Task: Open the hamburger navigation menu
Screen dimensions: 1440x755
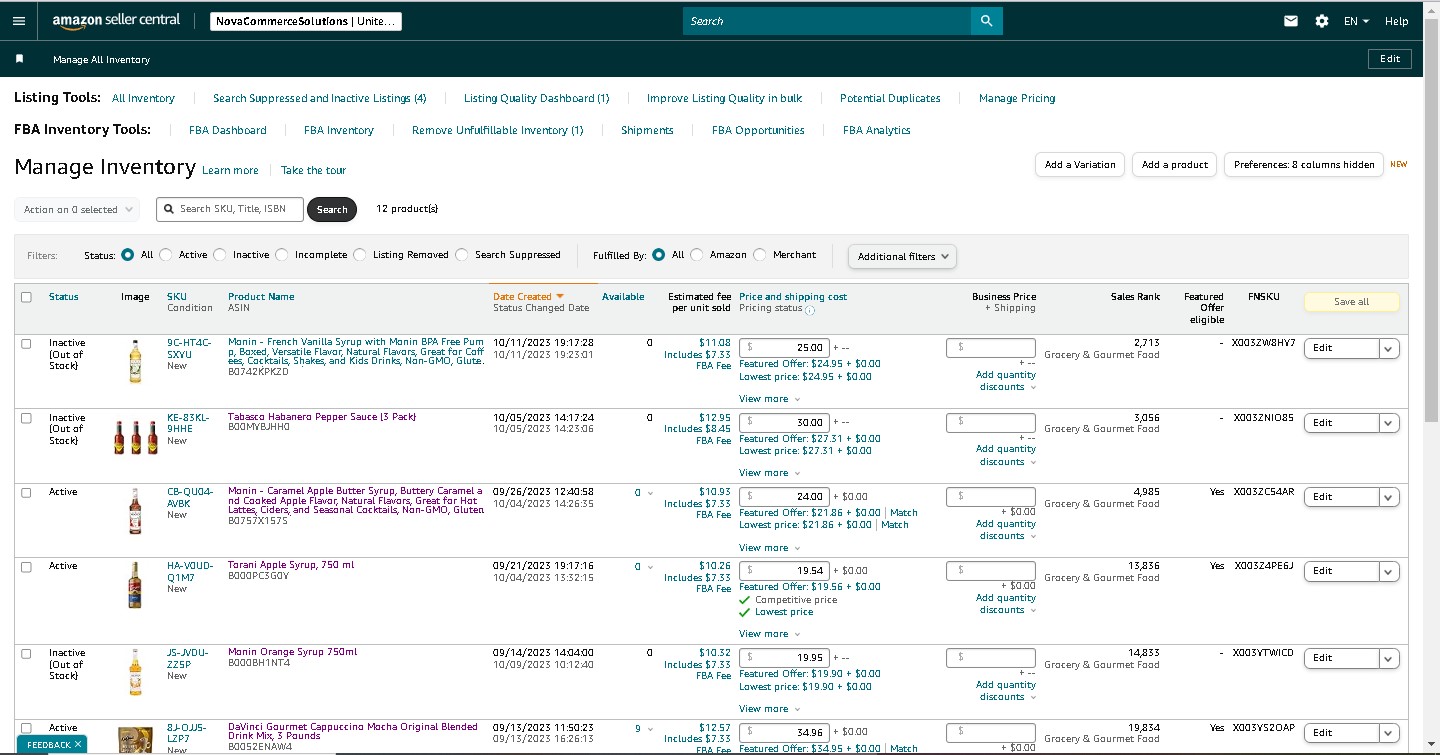Action: [x=19, y=21]
